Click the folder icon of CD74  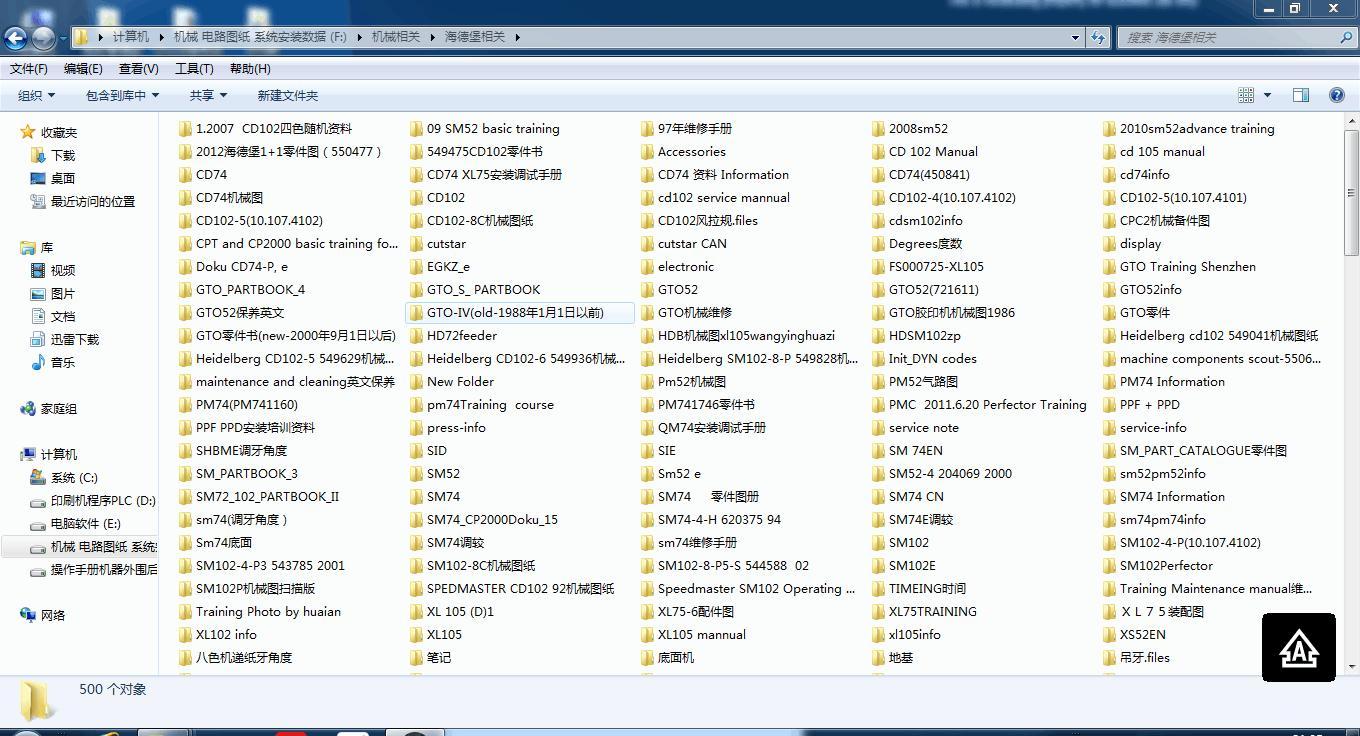pos(185,174)
